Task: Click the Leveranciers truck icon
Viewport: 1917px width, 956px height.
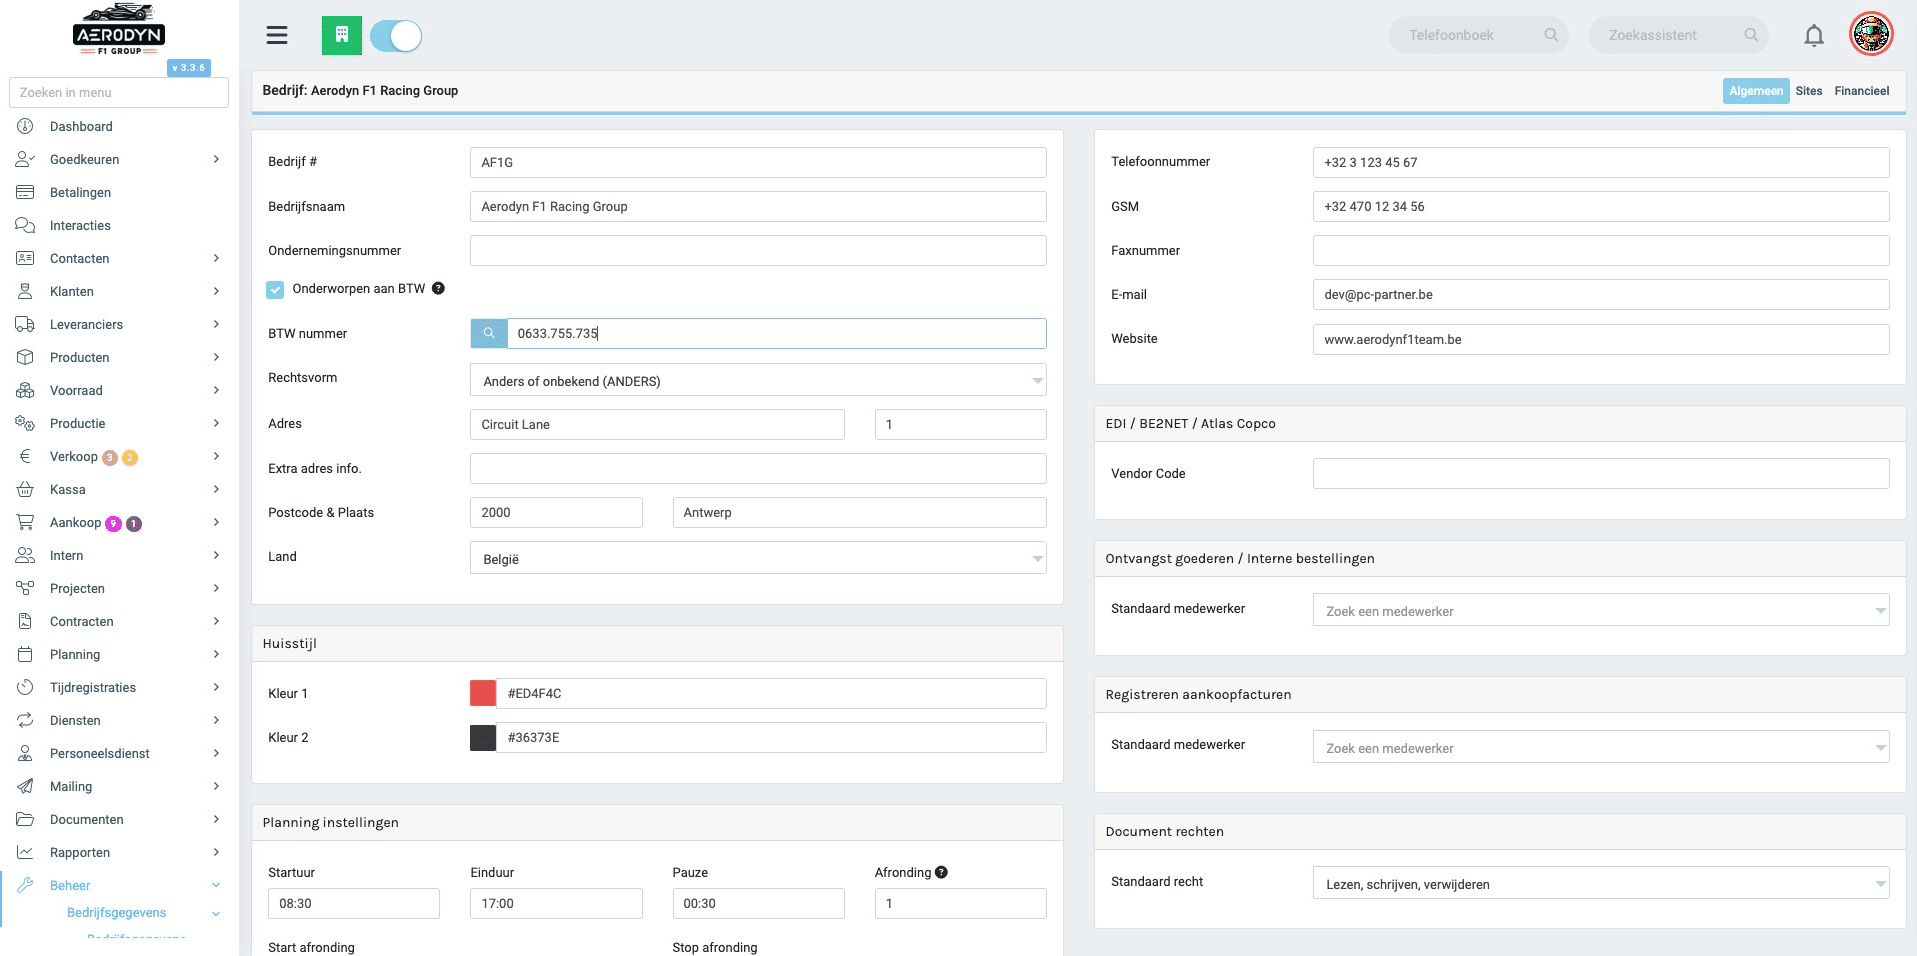Action: pyautogui.click(x=25, y=324)
